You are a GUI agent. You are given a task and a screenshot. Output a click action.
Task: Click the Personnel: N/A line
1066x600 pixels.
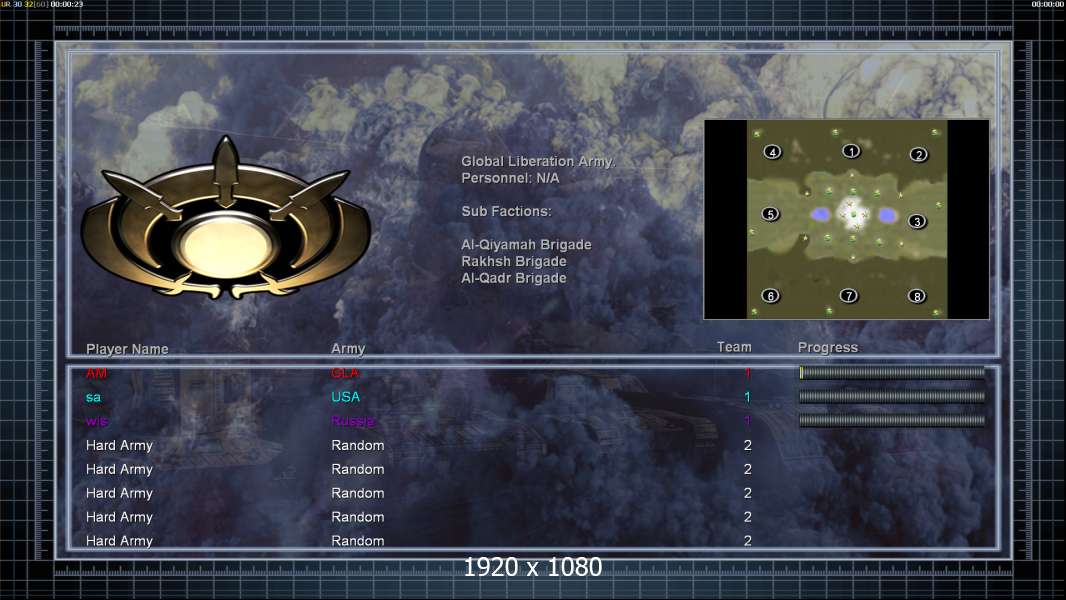[x=510, y=178]
